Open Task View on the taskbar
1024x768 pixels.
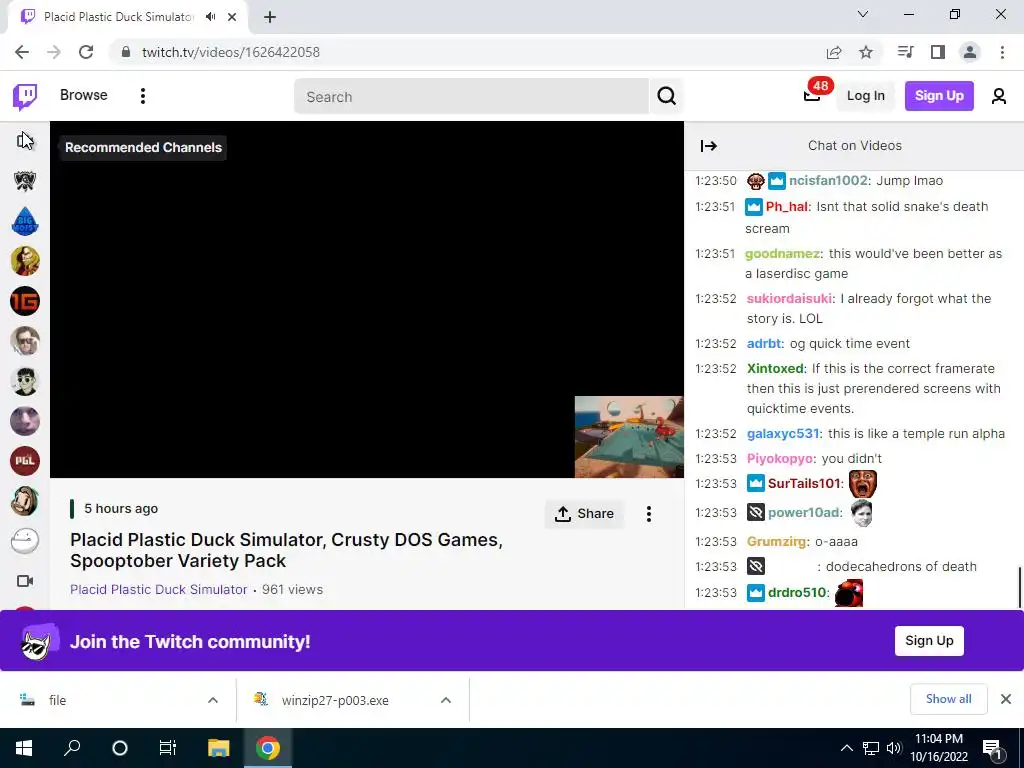(x=168, y=748)
